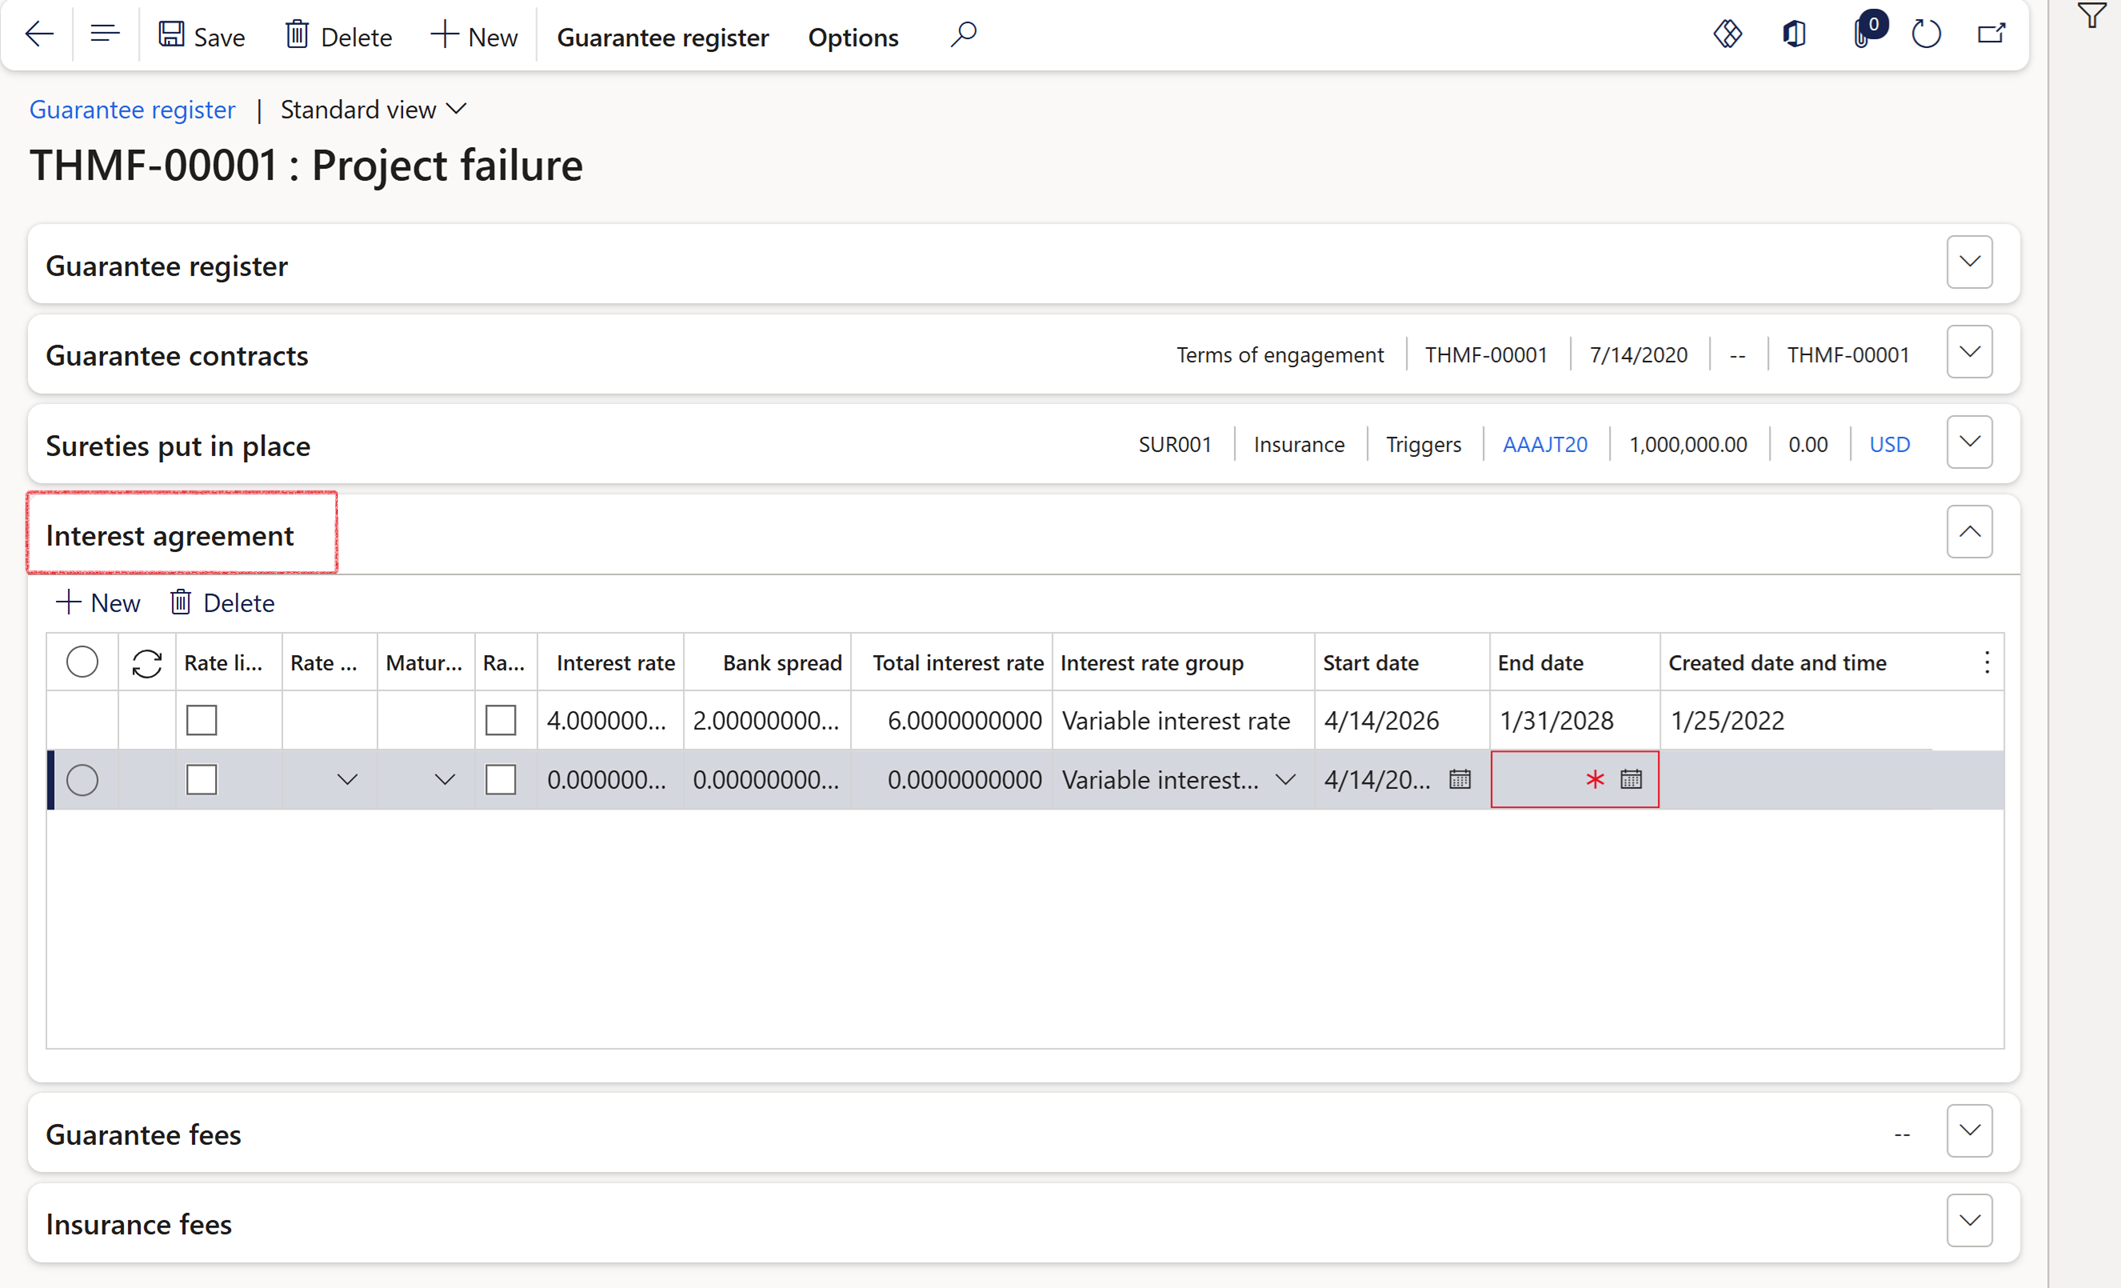Tick the first row Rate li... checkbox
Image resolution: width=2121 pixels, height=1288 pixels.
point(202,720)
